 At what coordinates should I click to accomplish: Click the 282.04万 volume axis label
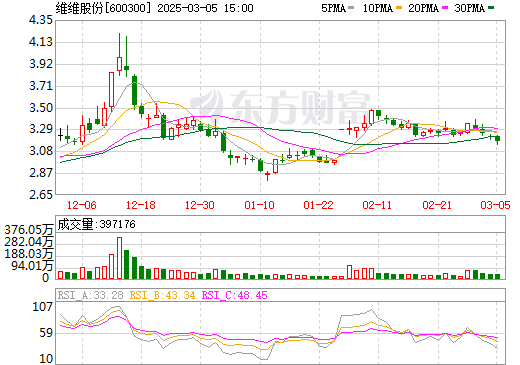click(29, 242)
